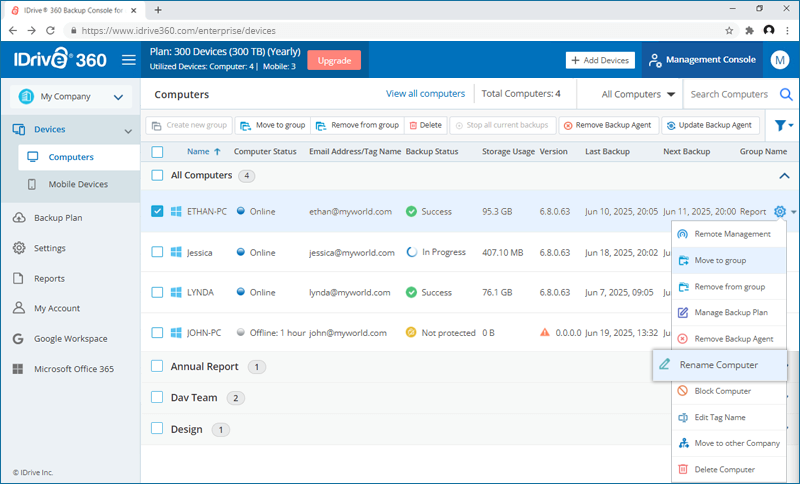The width and height of the screenshot is (800, 484).
Task: Click the Microsoft Office 365 icon
Action: (18, 369)
